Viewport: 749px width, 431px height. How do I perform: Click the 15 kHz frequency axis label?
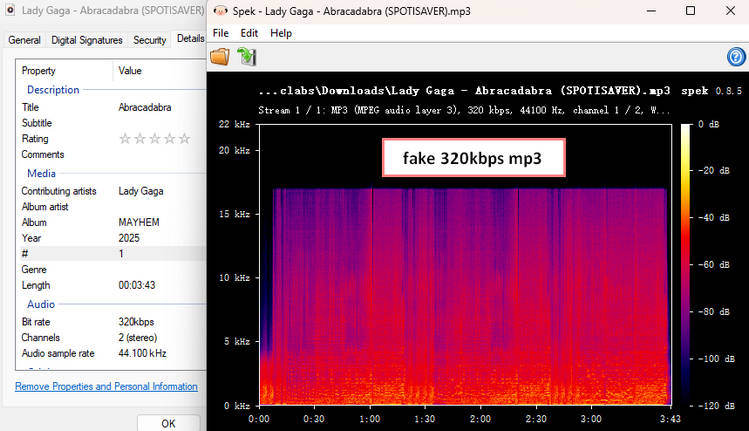click(234, 214)
